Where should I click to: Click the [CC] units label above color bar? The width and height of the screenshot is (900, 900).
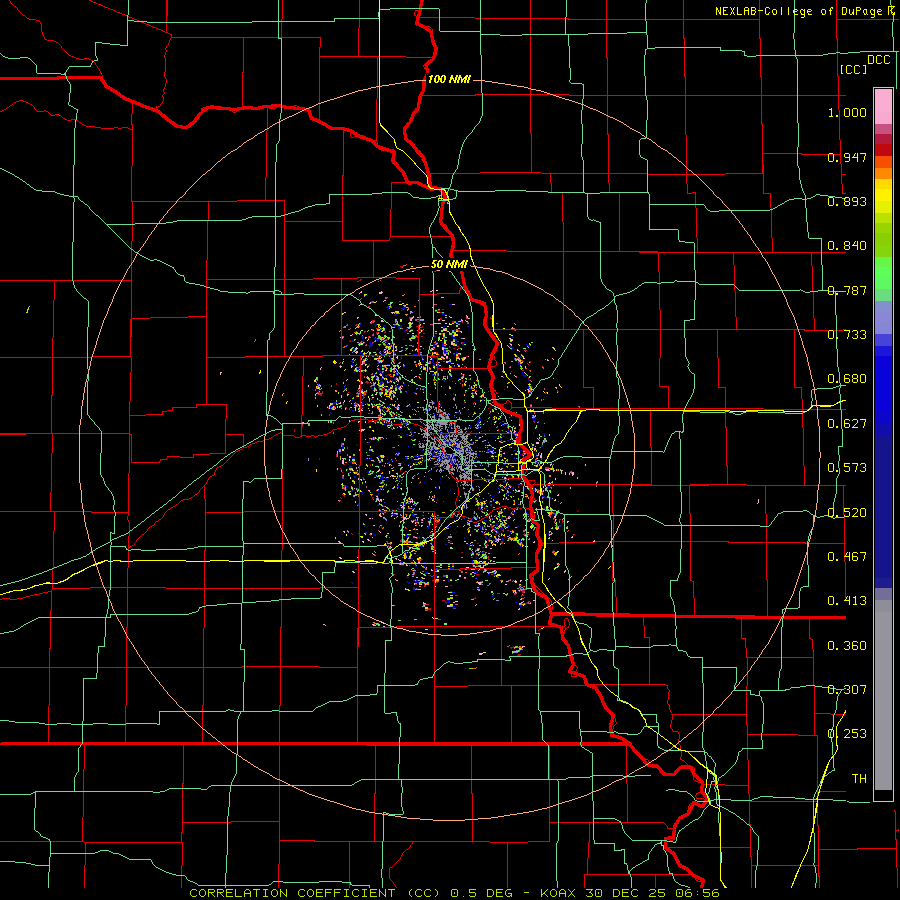(x=853, y=69)
